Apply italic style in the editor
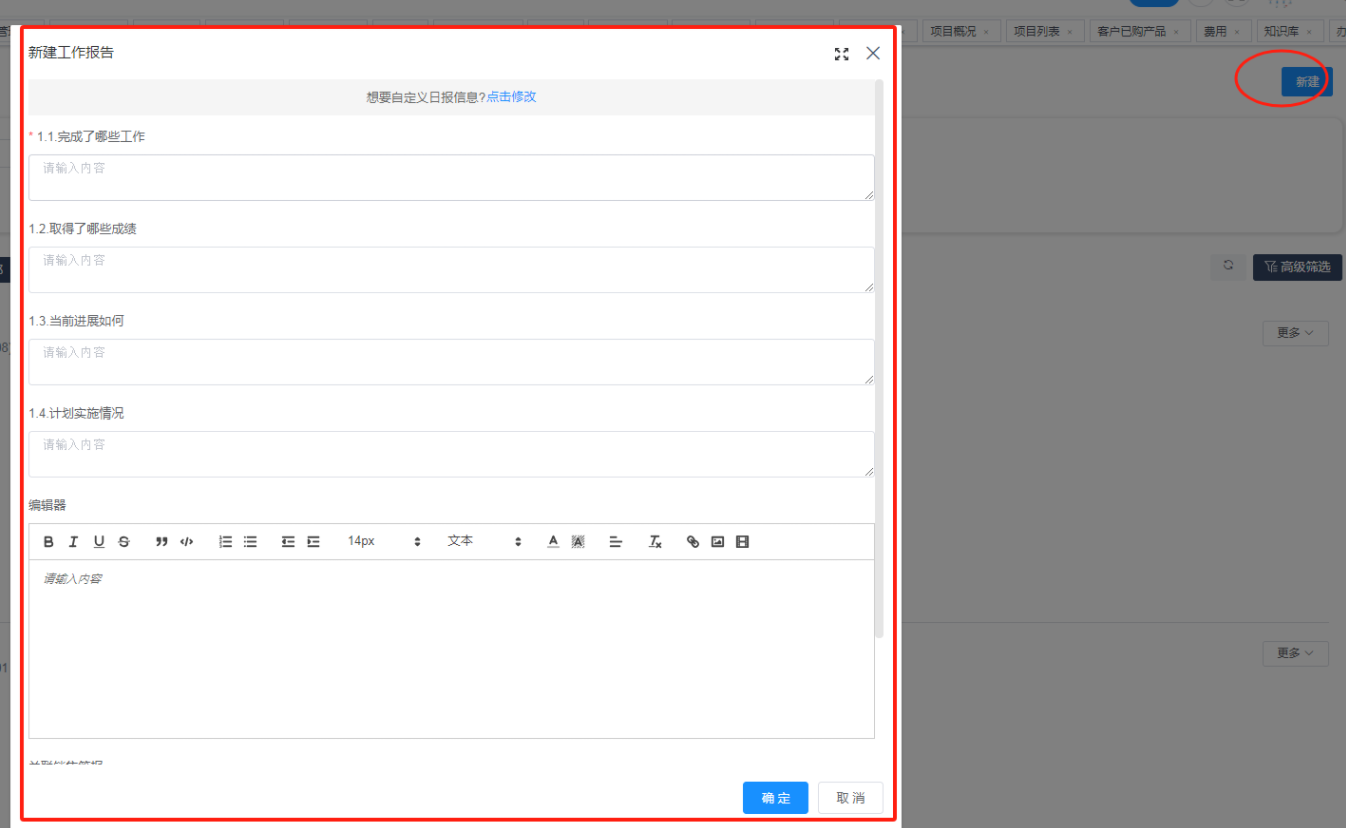Screen dimensions: 1346x828 [x=73, y=542]
